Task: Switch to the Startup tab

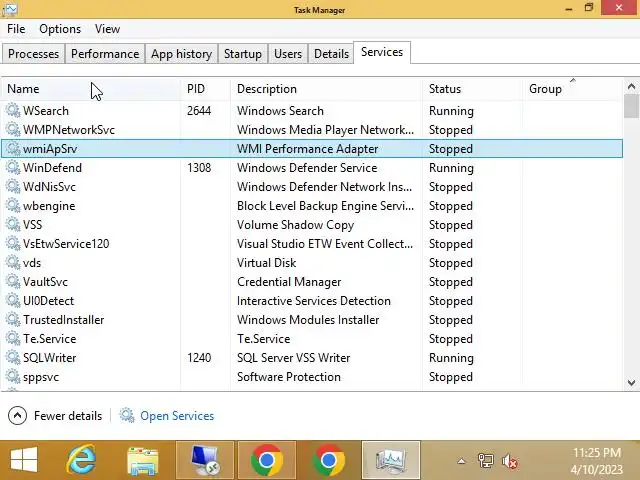Action: 243,54
